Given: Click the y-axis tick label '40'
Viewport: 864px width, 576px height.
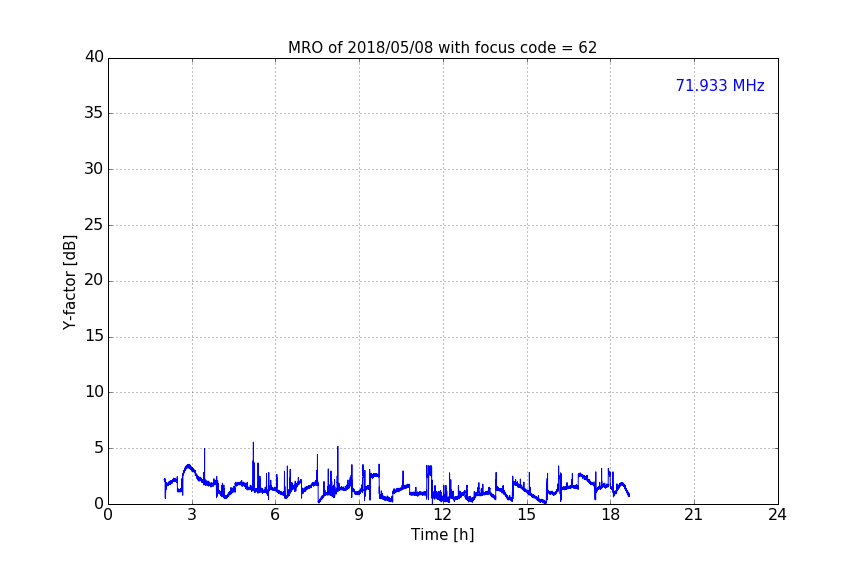Looking at the screenshot, I should pos(94,57).
